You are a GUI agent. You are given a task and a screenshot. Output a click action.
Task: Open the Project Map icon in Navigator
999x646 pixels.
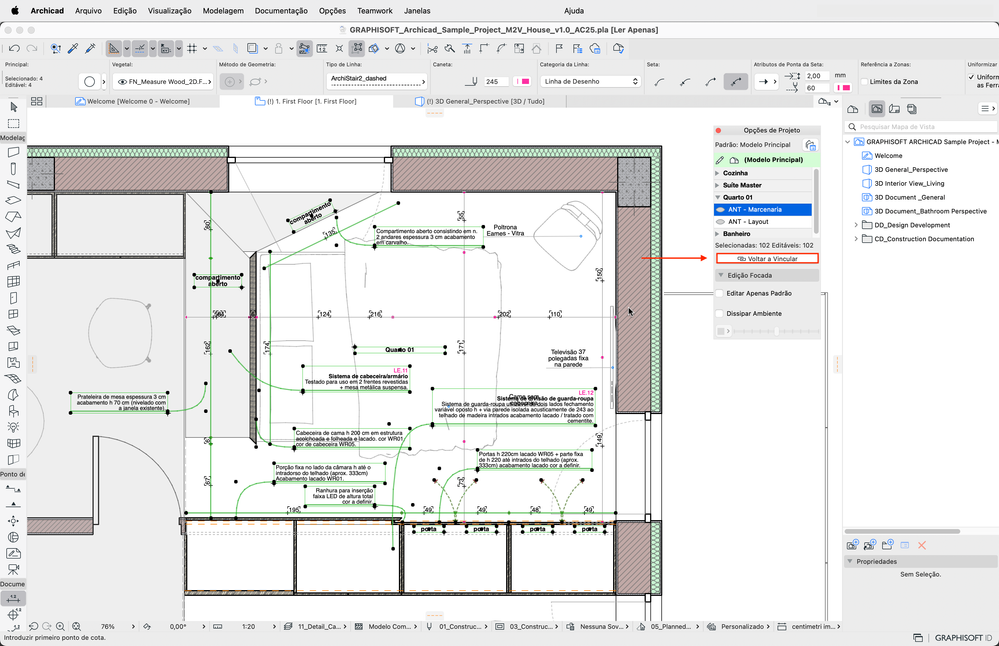[852, 109]
